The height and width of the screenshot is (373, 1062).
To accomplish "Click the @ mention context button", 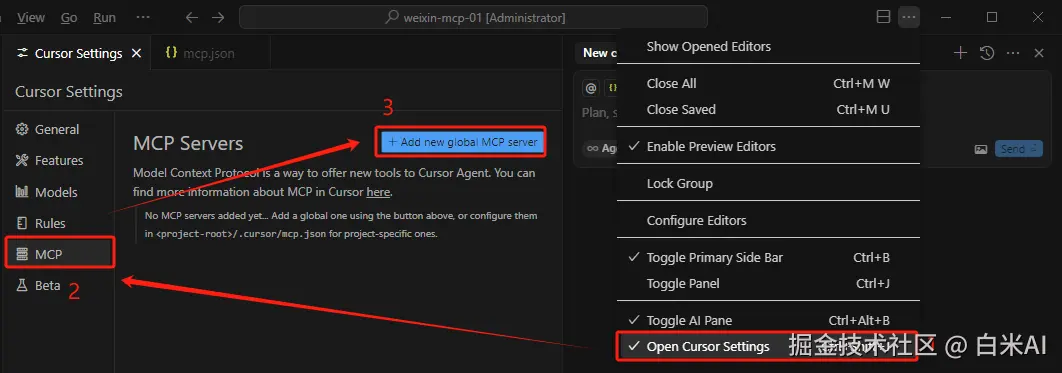I will [x=591, y=88].
